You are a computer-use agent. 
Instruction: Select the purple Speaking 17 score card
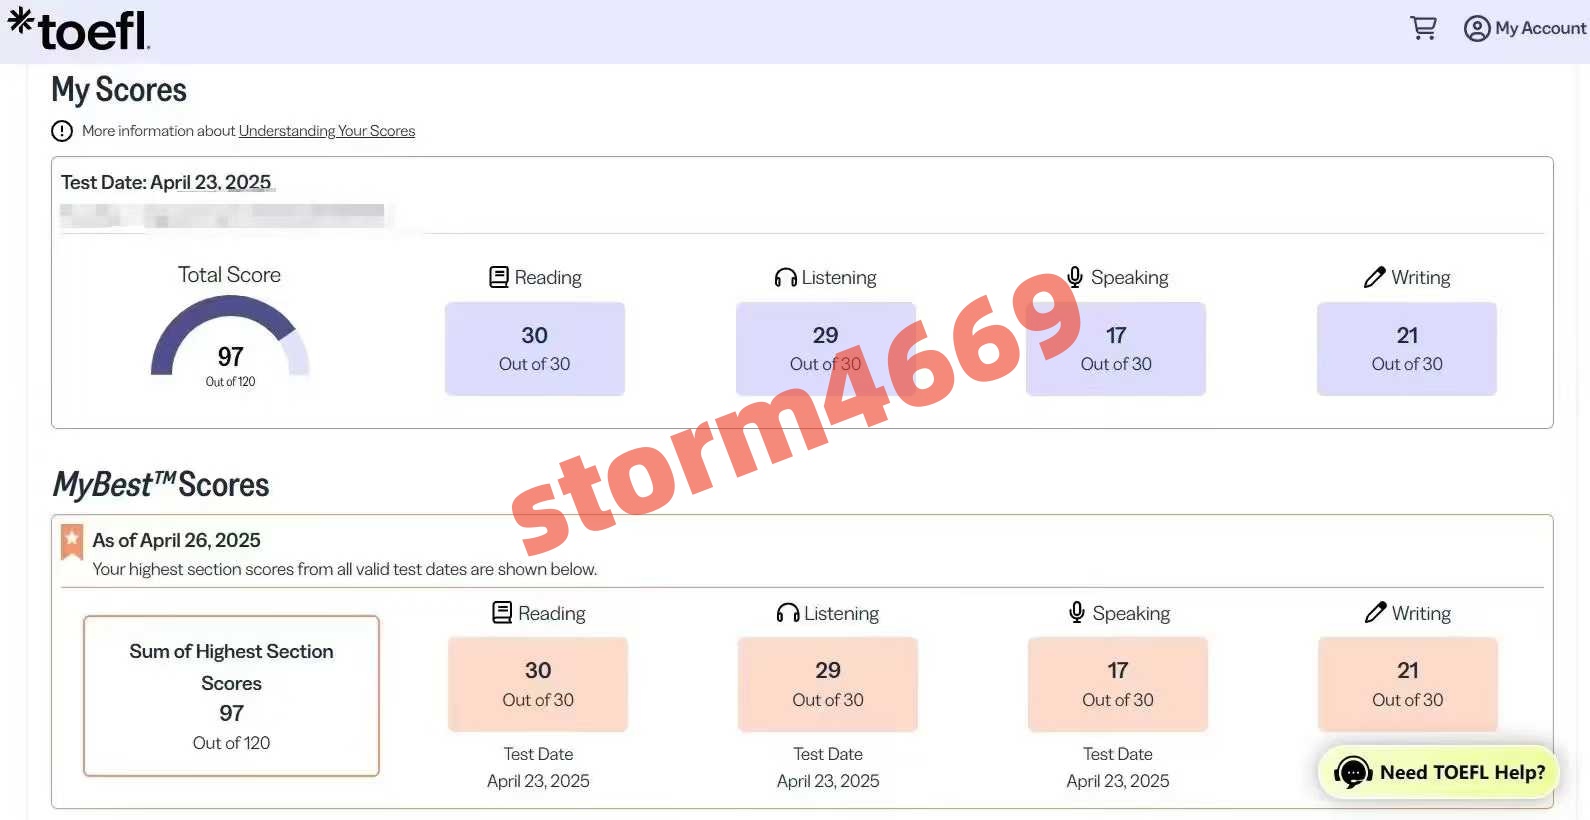[x=1116, y=348]
